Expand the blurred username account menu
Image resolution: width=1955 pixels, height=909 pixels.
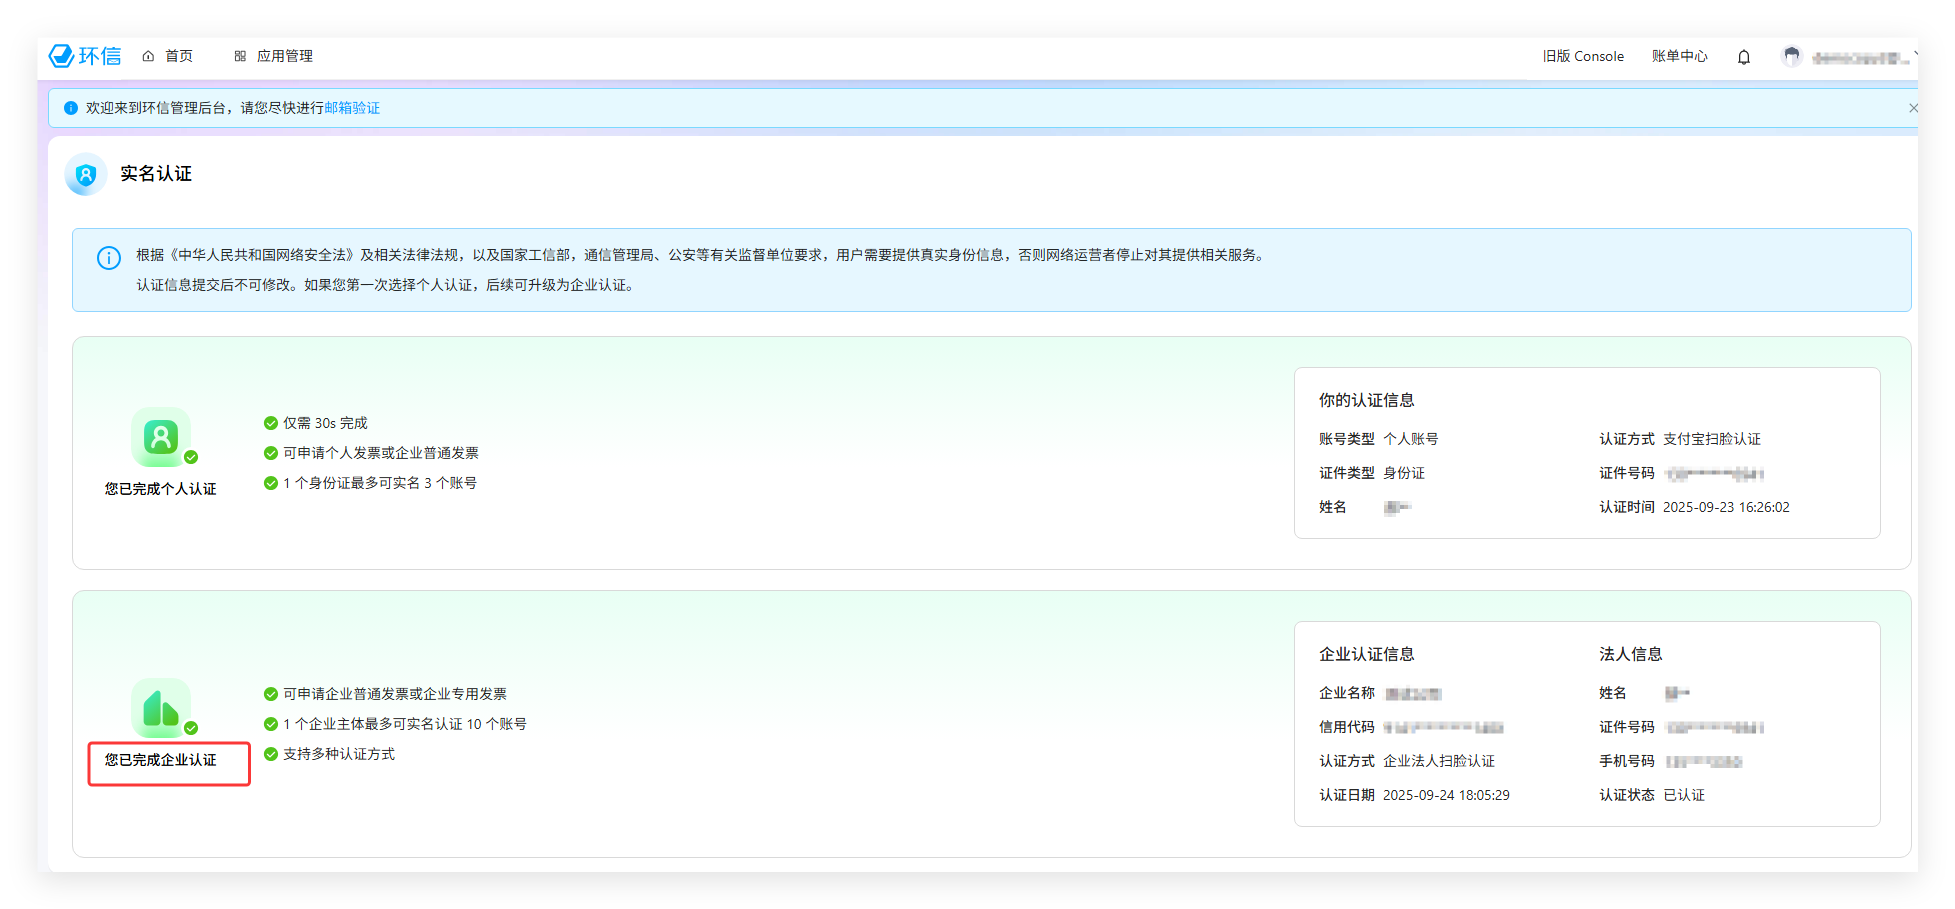(1860, 58)
